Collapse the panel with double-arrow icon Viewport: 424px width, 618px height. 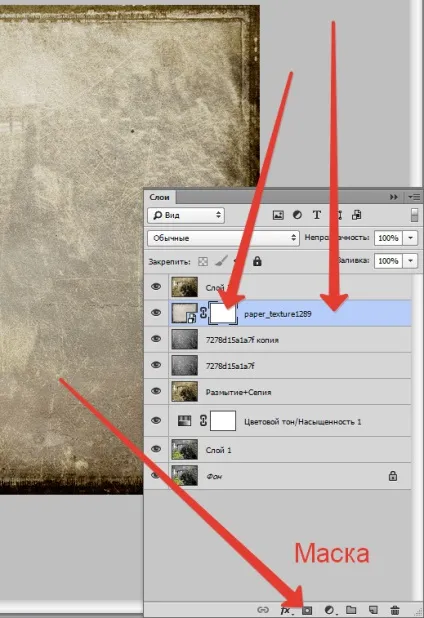tap(394, 197)
